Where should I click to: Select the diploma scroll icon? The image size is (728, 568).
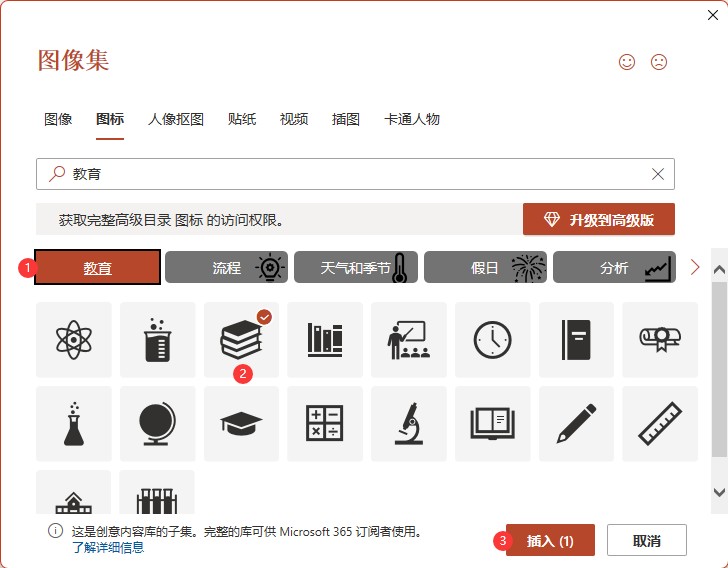tap(660, 339)
